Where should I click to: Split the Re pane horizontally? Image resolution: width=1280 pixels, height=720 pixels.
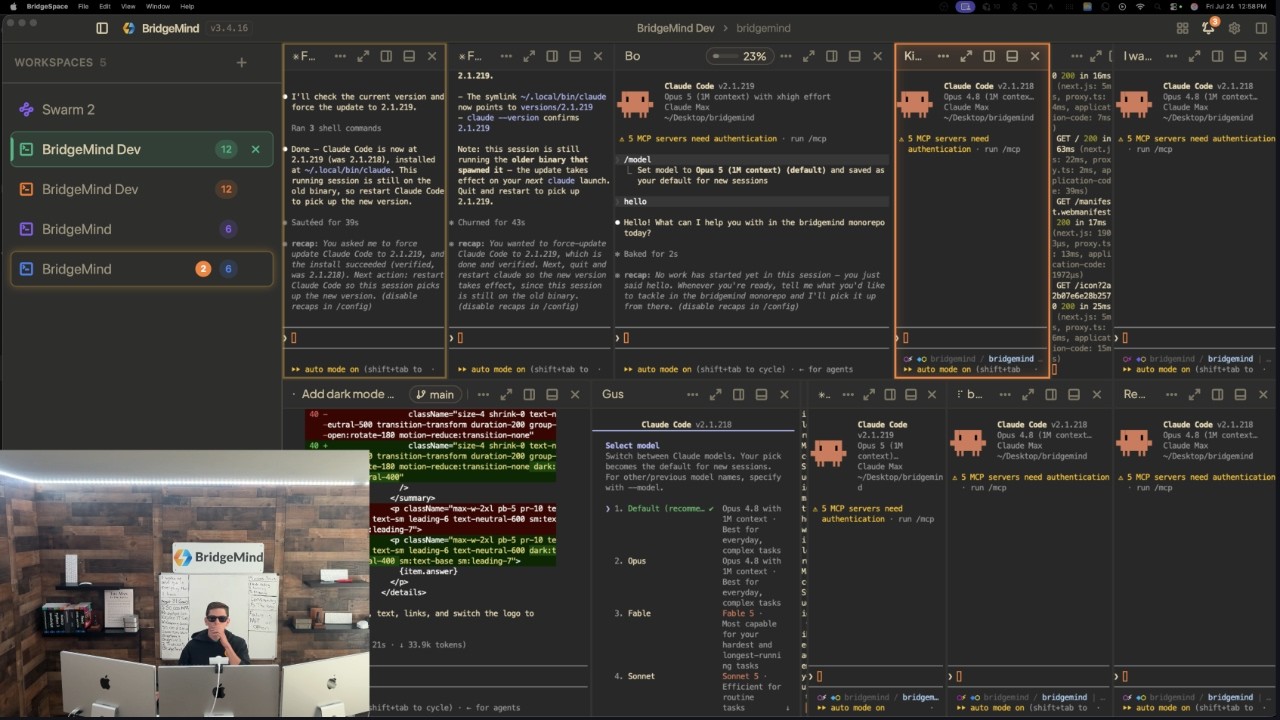click(x=1239, y=394)
